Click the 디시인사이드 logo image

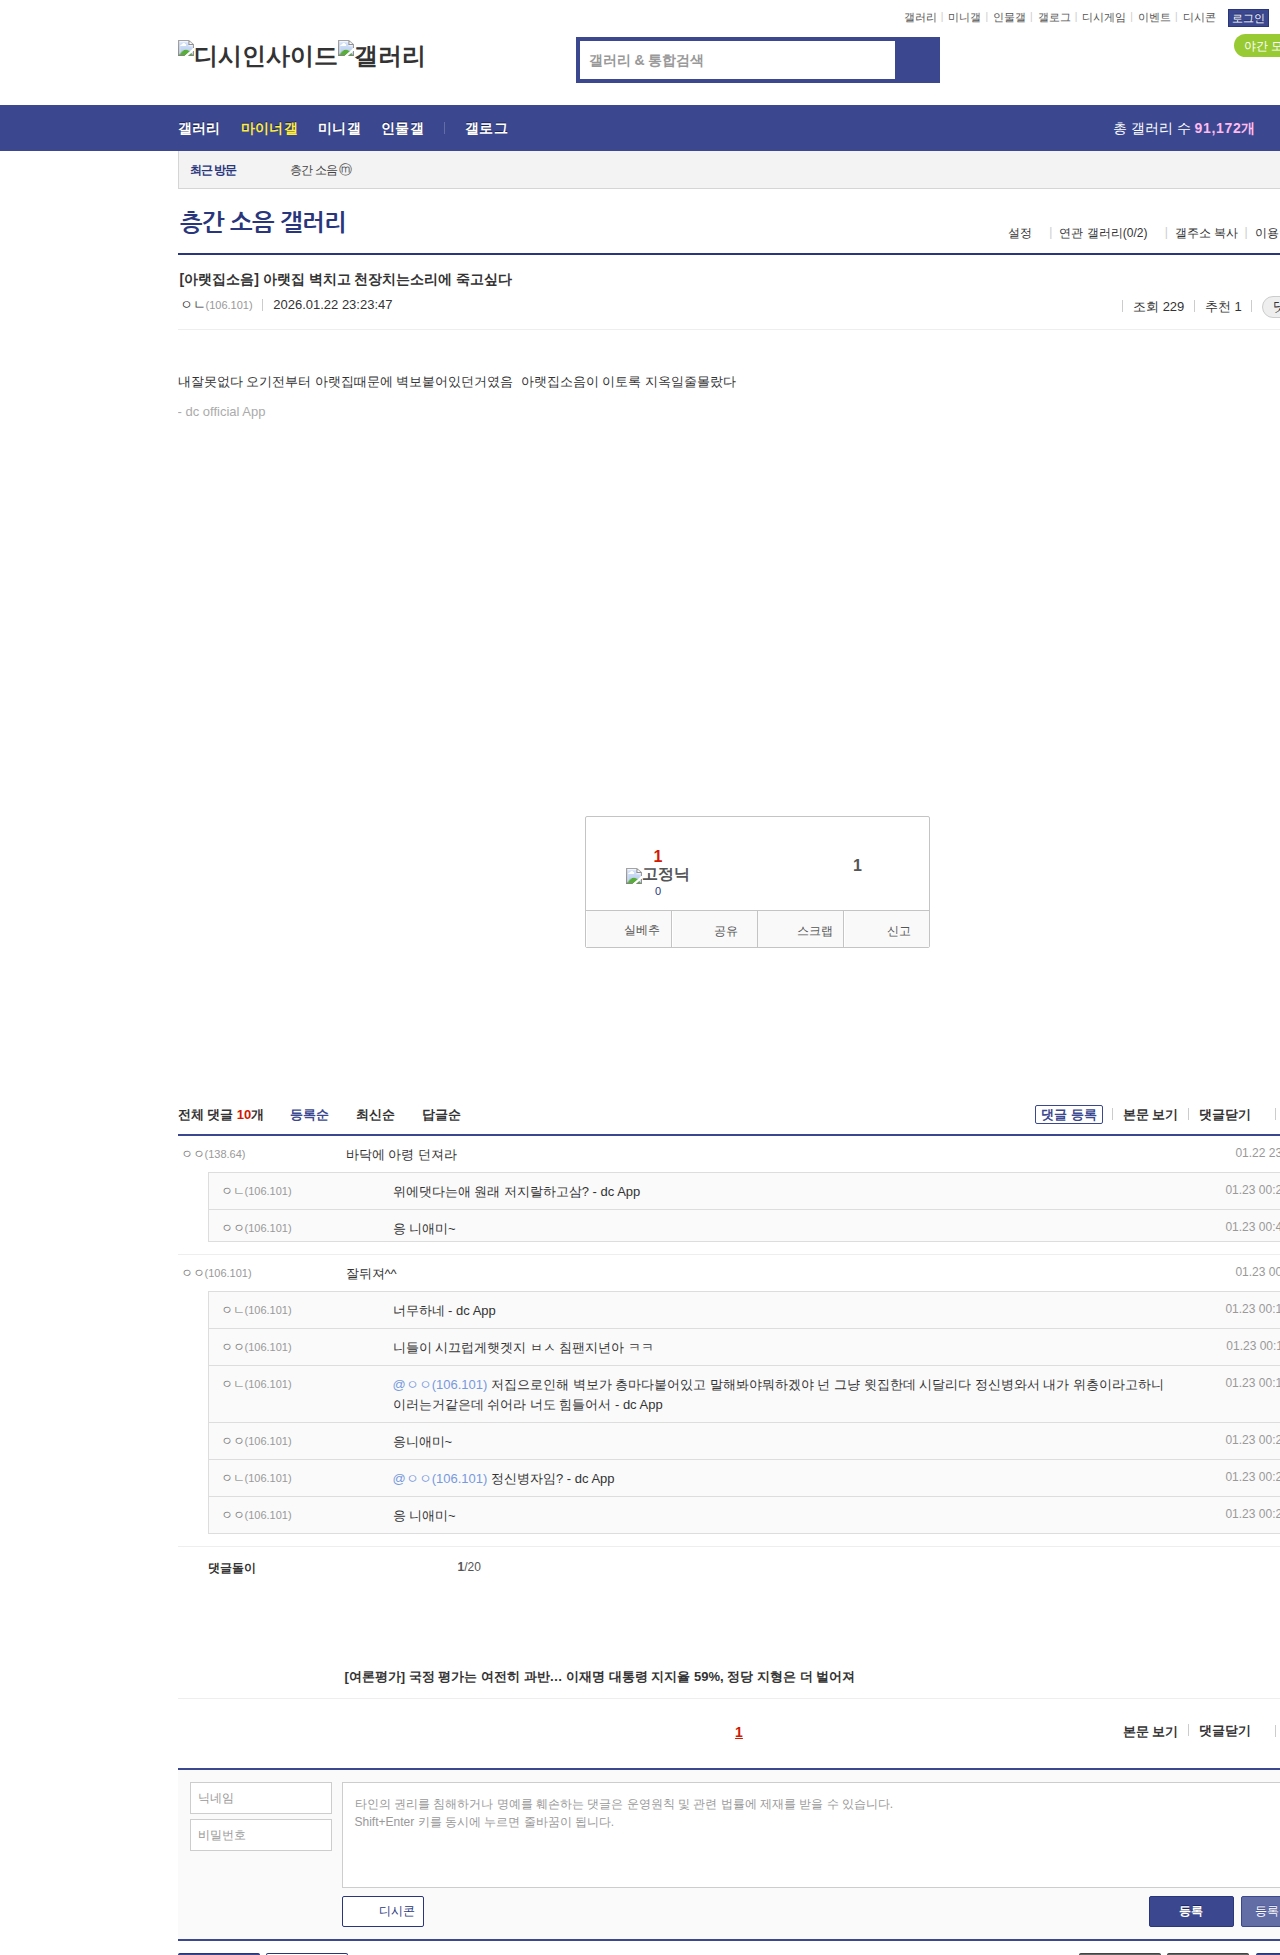tap(258, 55)
